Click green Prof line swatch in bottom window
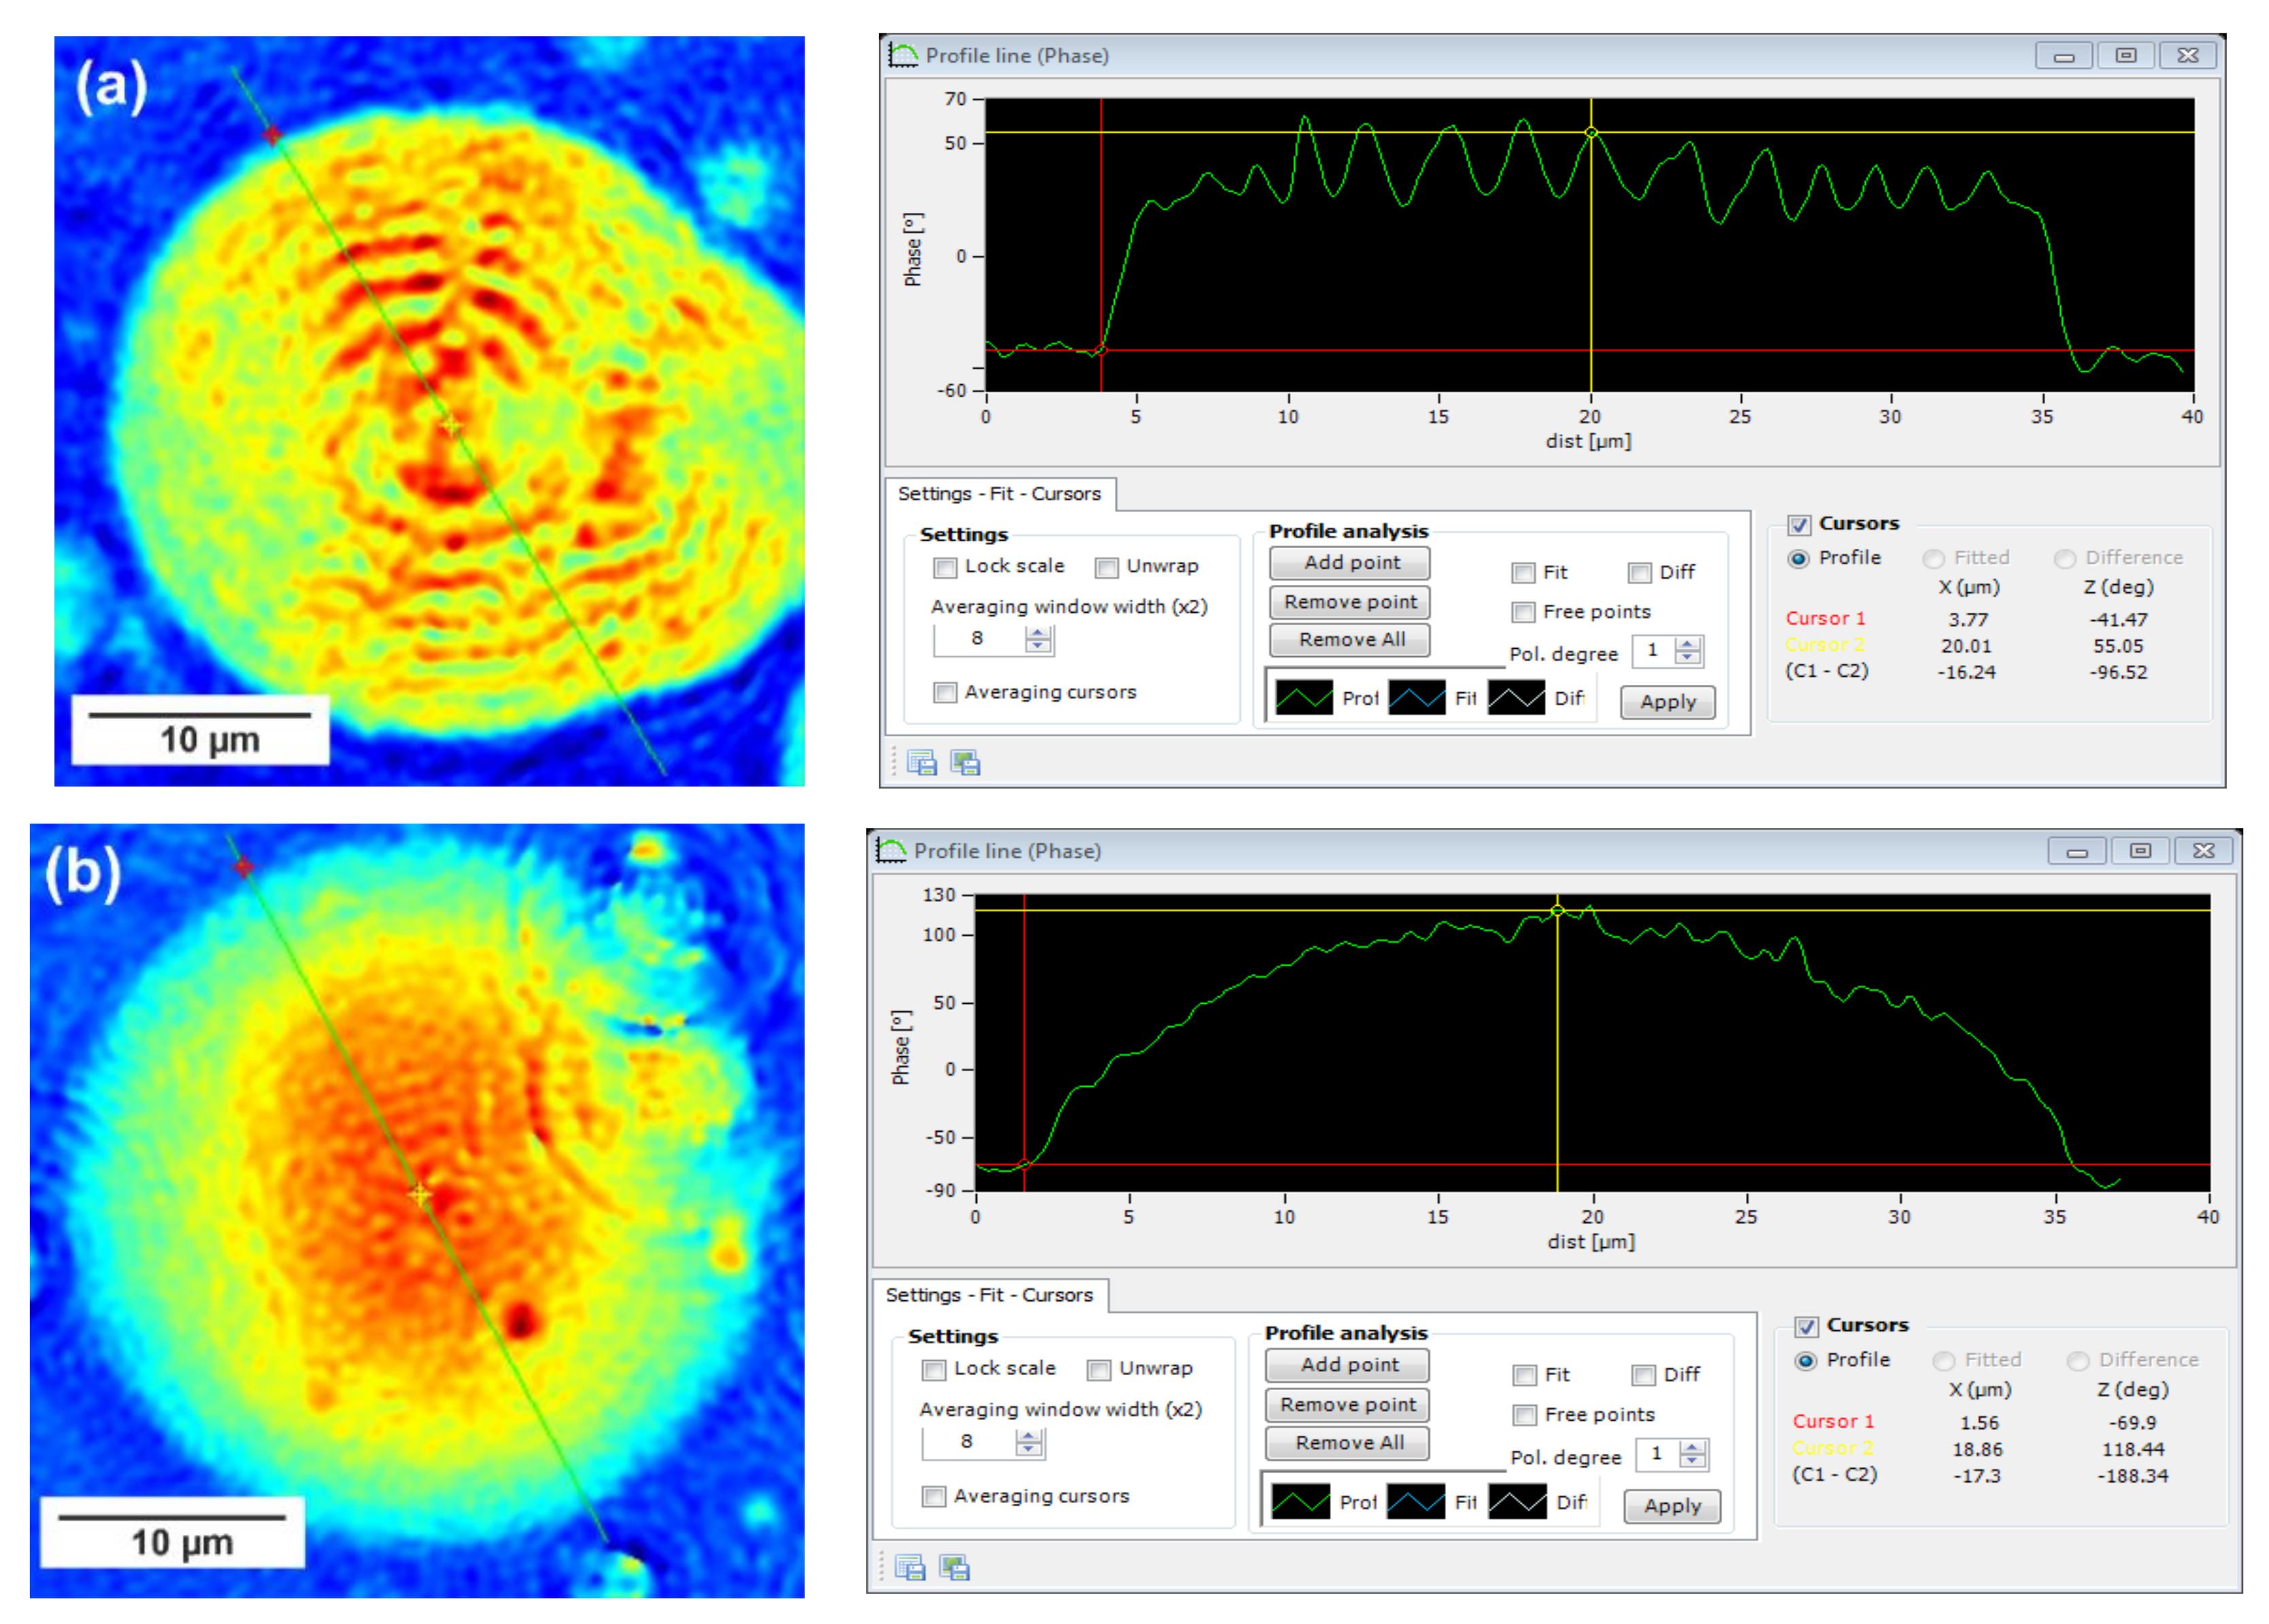The height and width of the screenshot is (1624, 2269). click(x=1300, y=1502)
